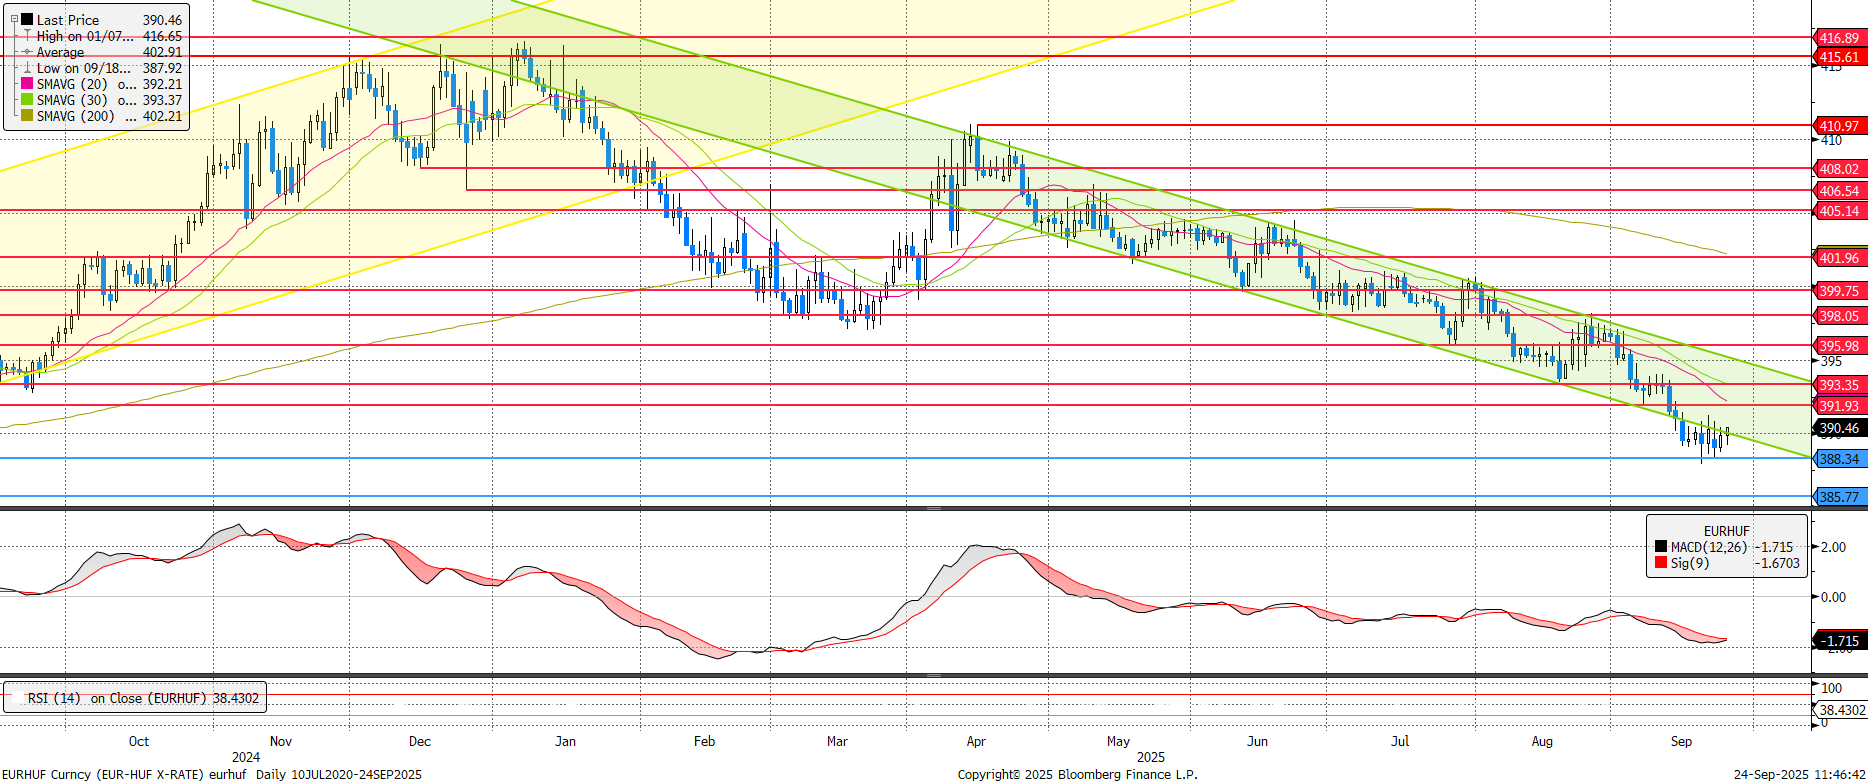This screenshot has width=1868, height=783.
Task: Select the 416.89 red price level tag
Action: 1840,38
